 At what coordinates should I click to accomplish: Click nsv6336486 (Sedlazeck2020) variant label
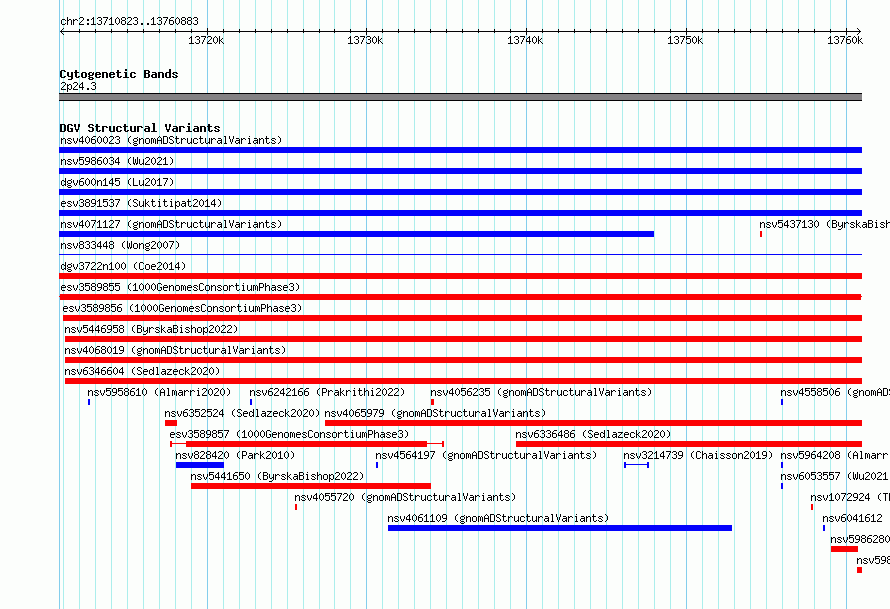pos(593,434)
